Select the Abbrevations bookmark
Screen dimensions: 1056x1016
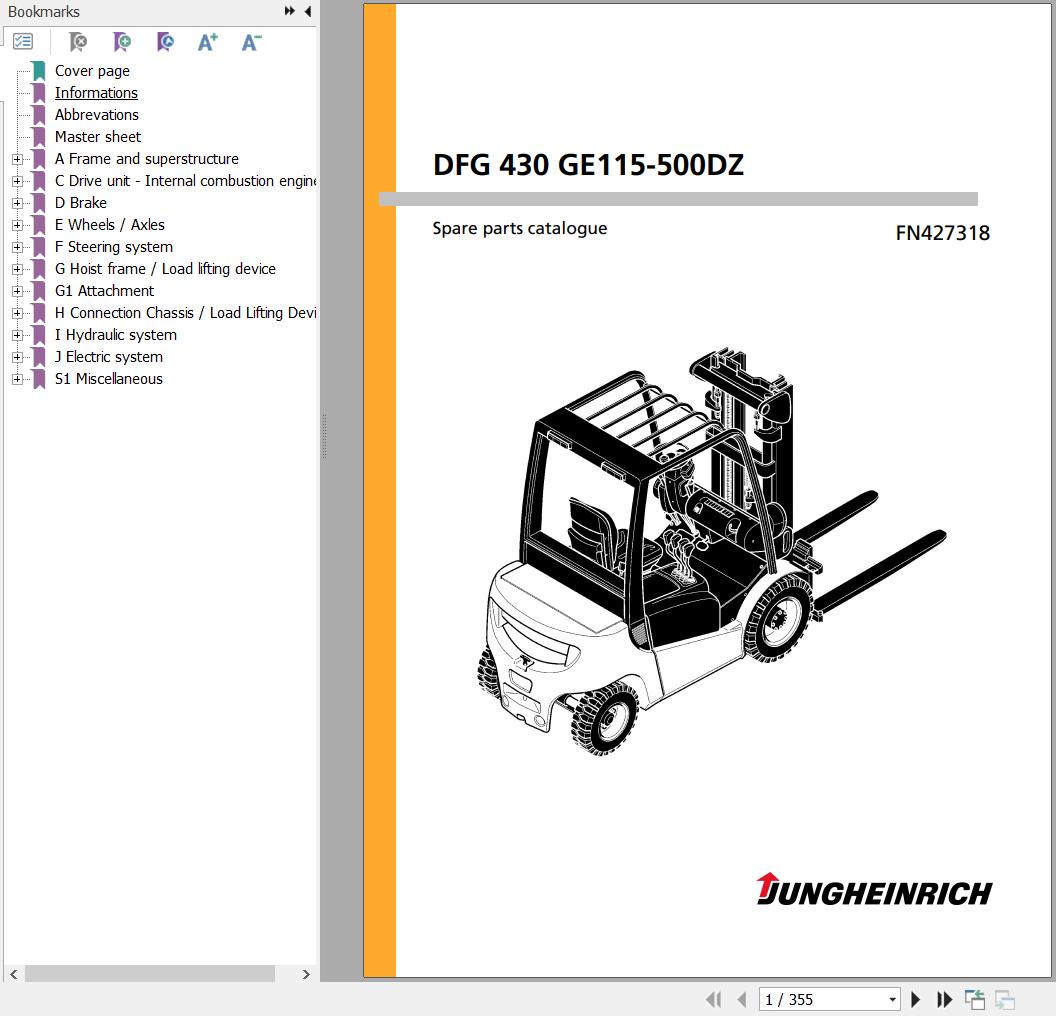coord(96,115)
